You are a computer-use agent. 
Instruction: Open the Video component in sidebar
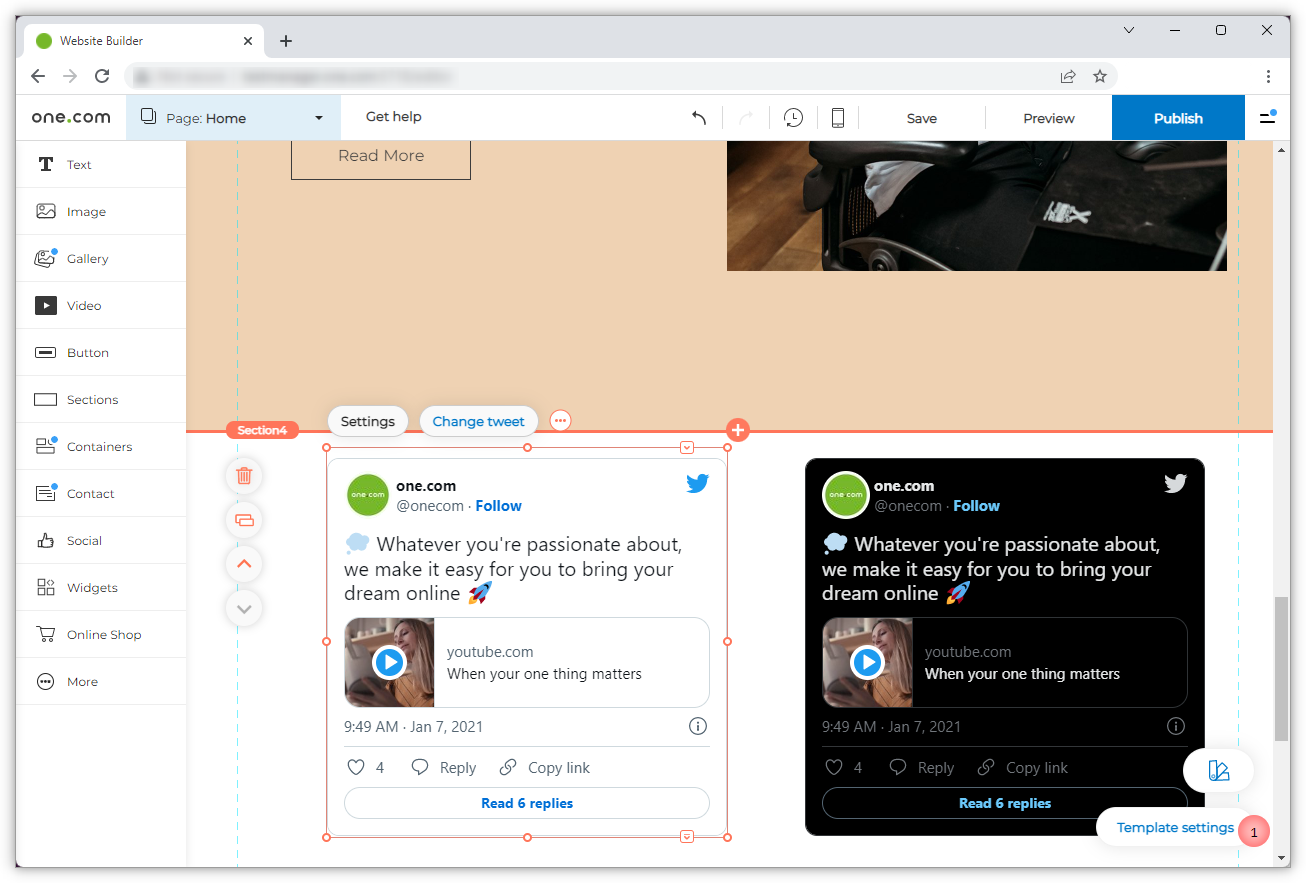pos(101,306)
